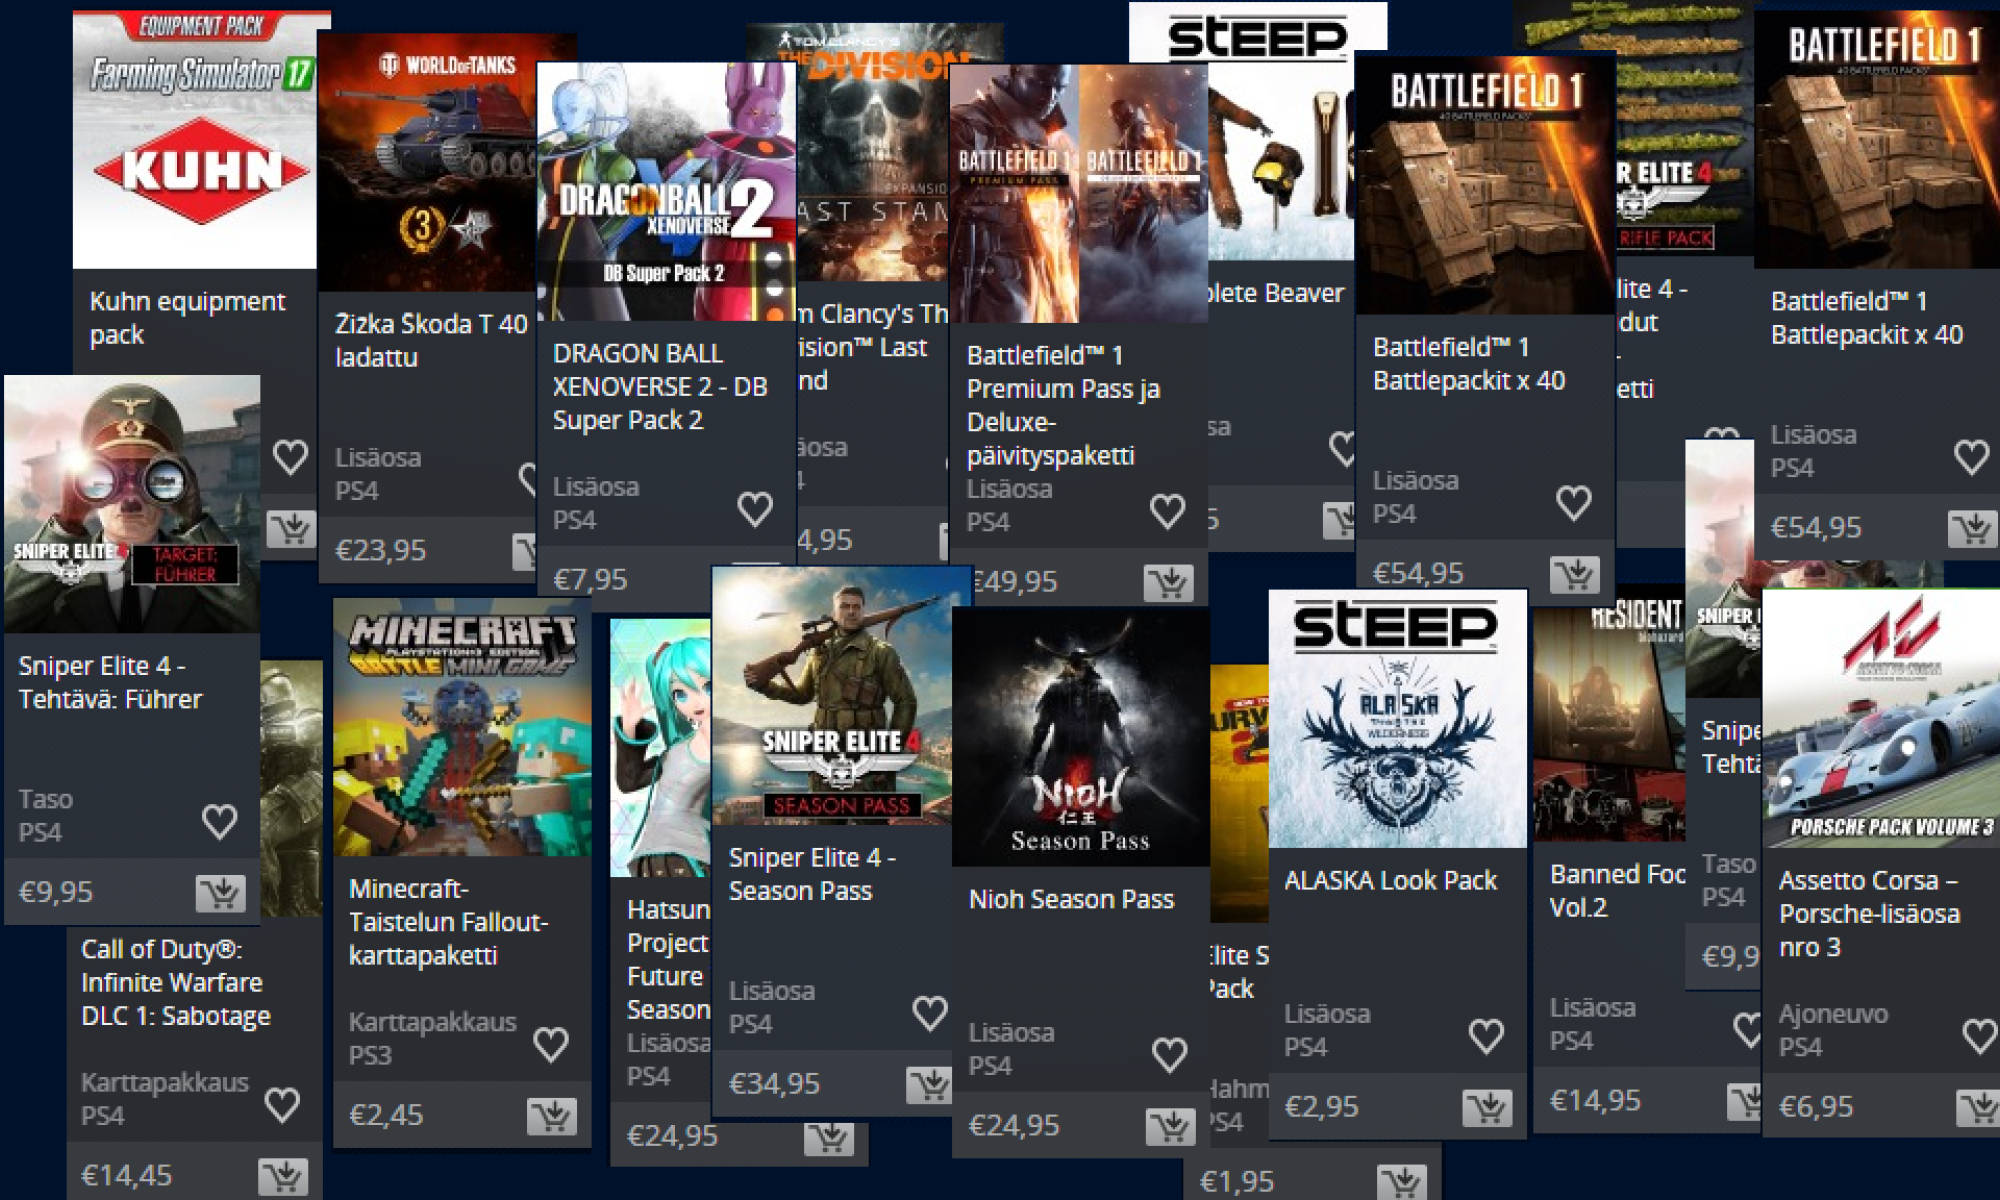This screenshot has width=2000, height=1200.
Task: Open 'Nioh Season Pass' title link
Action: (x=1071, y=899)
